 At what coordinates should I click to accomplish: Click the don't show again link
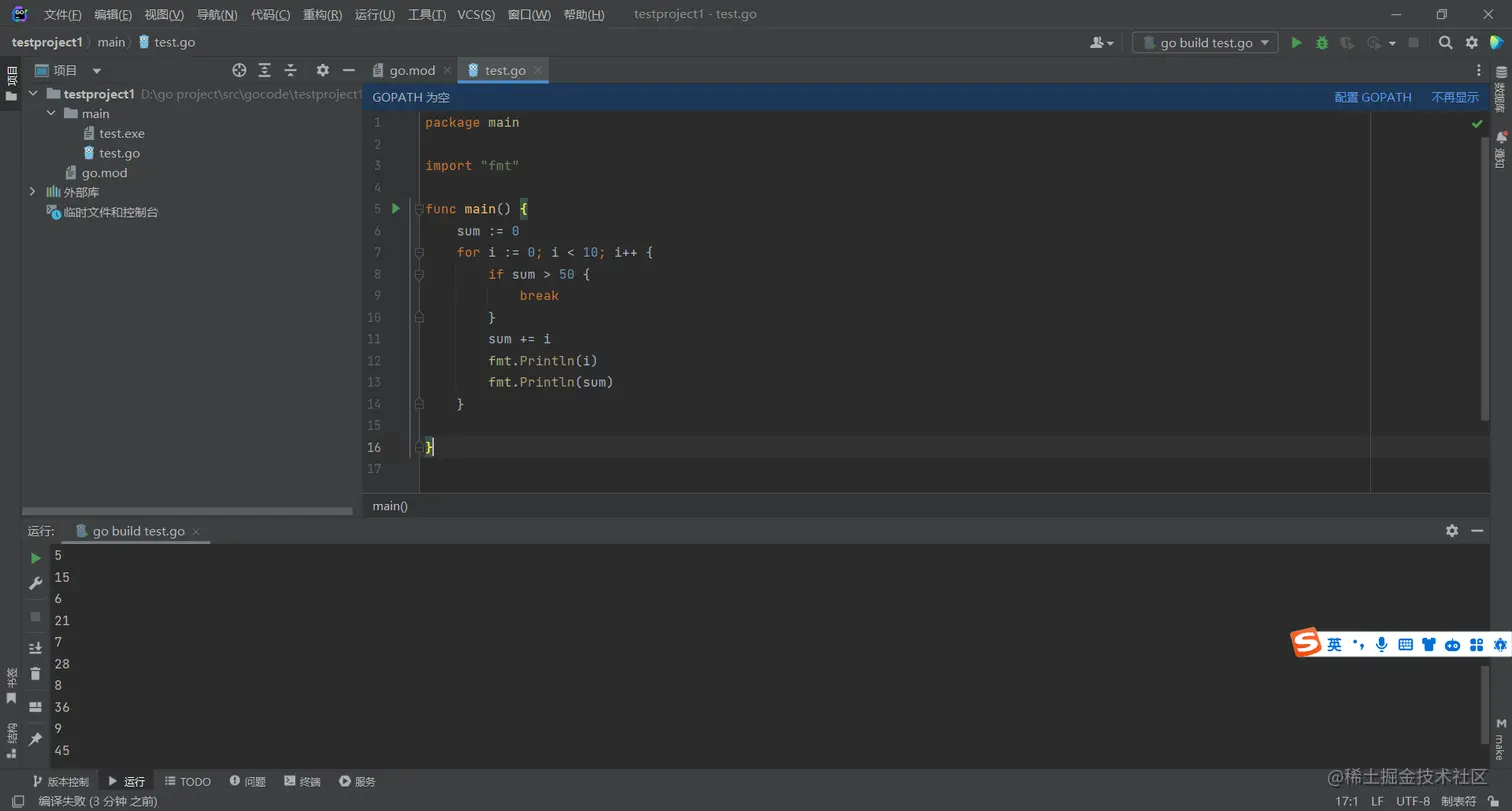tap(1455, 97)
